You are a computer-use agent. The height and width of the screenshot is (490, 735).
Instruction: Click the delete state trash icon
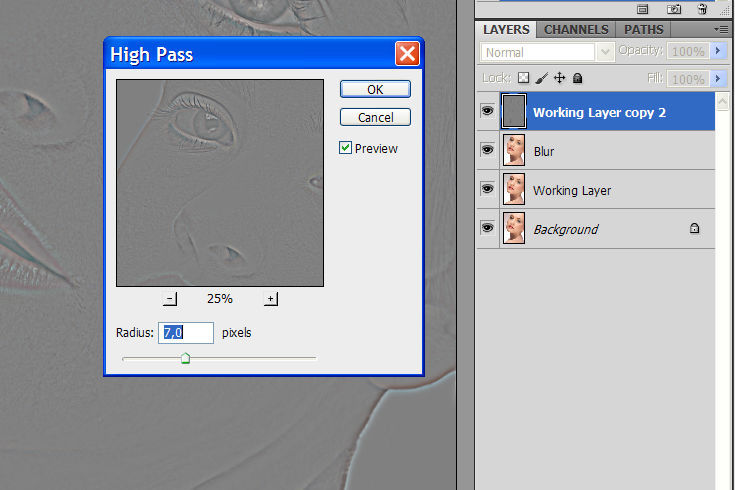pyautogui.click(x=702, y=9)
